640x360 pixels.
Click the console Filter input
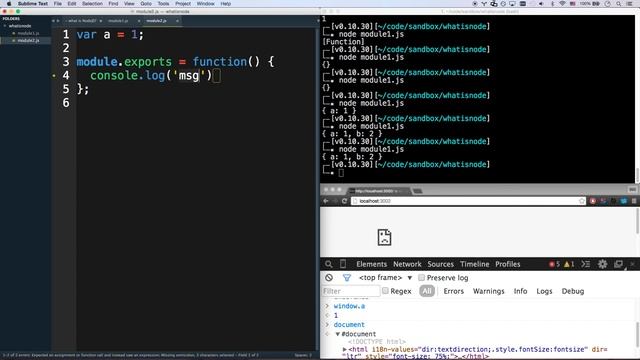[x=351, y=291]
